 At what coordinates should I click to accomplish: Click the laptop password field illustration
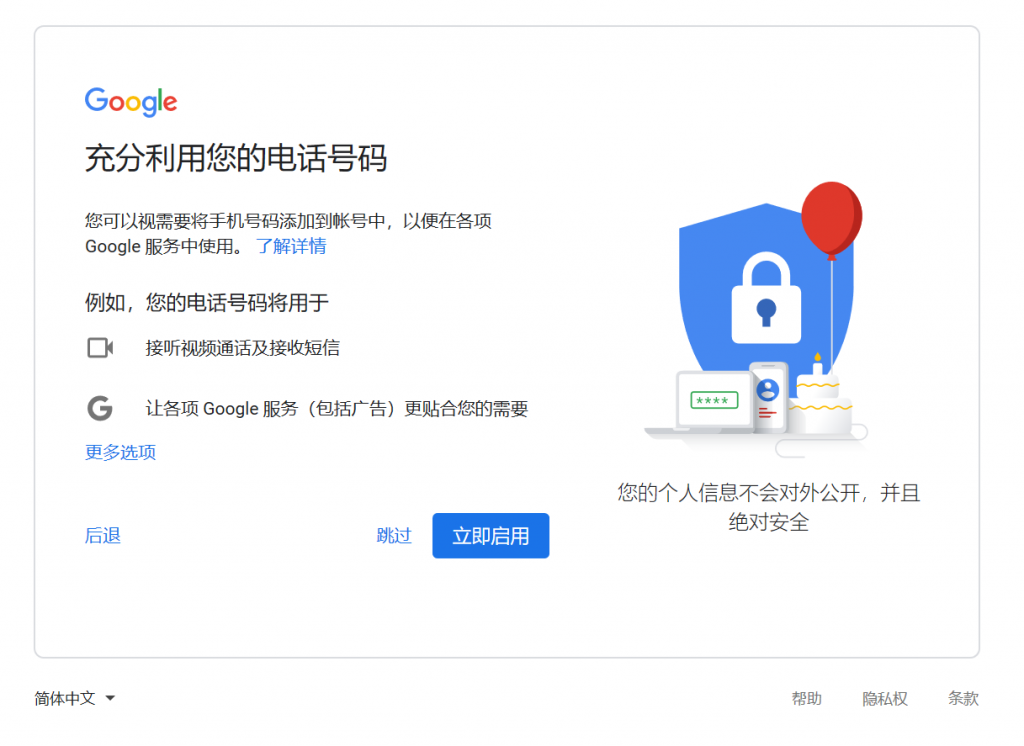pyautogui.click(x=714, y=400)
